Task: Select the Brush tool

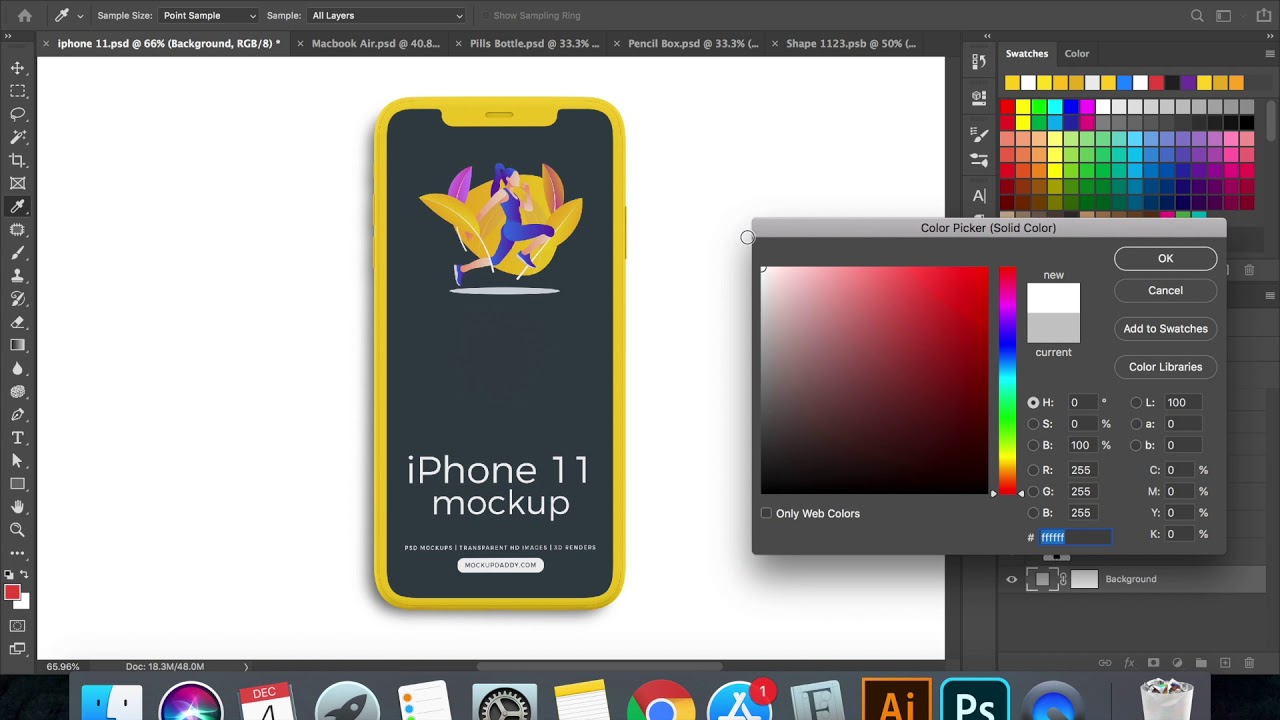Action: click(17, 253)
